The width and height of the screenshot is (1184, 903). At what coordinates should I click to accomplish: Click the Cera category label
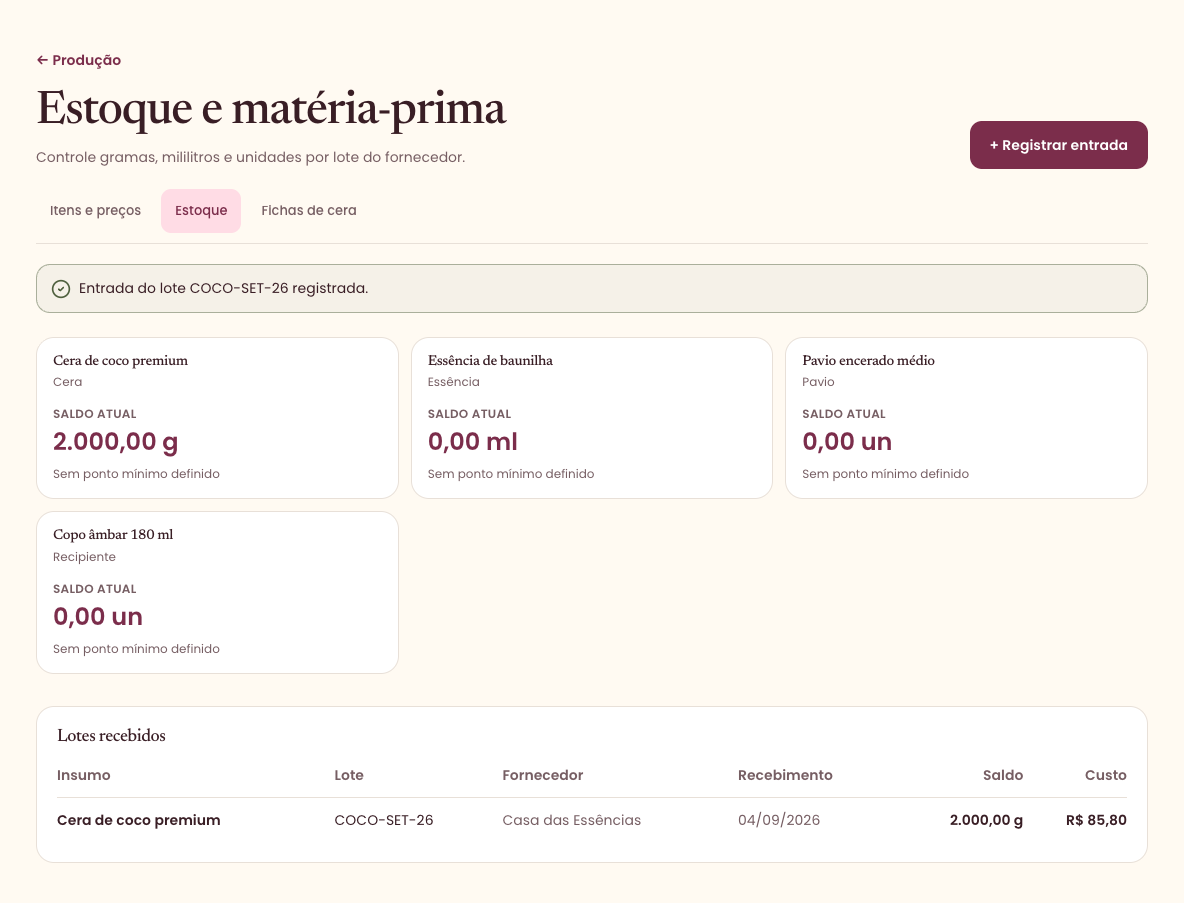[x=68, y=382]
